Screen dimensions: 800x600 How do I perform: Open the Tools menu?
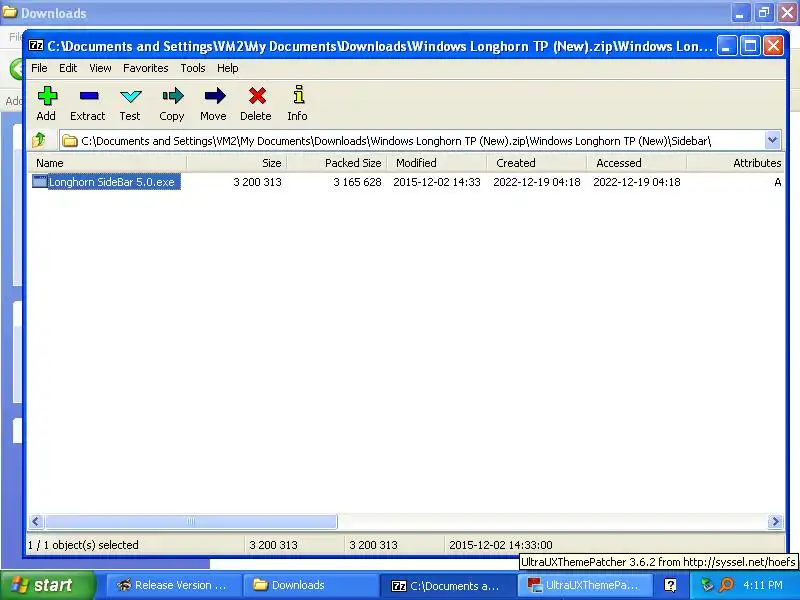coord(193,68)
